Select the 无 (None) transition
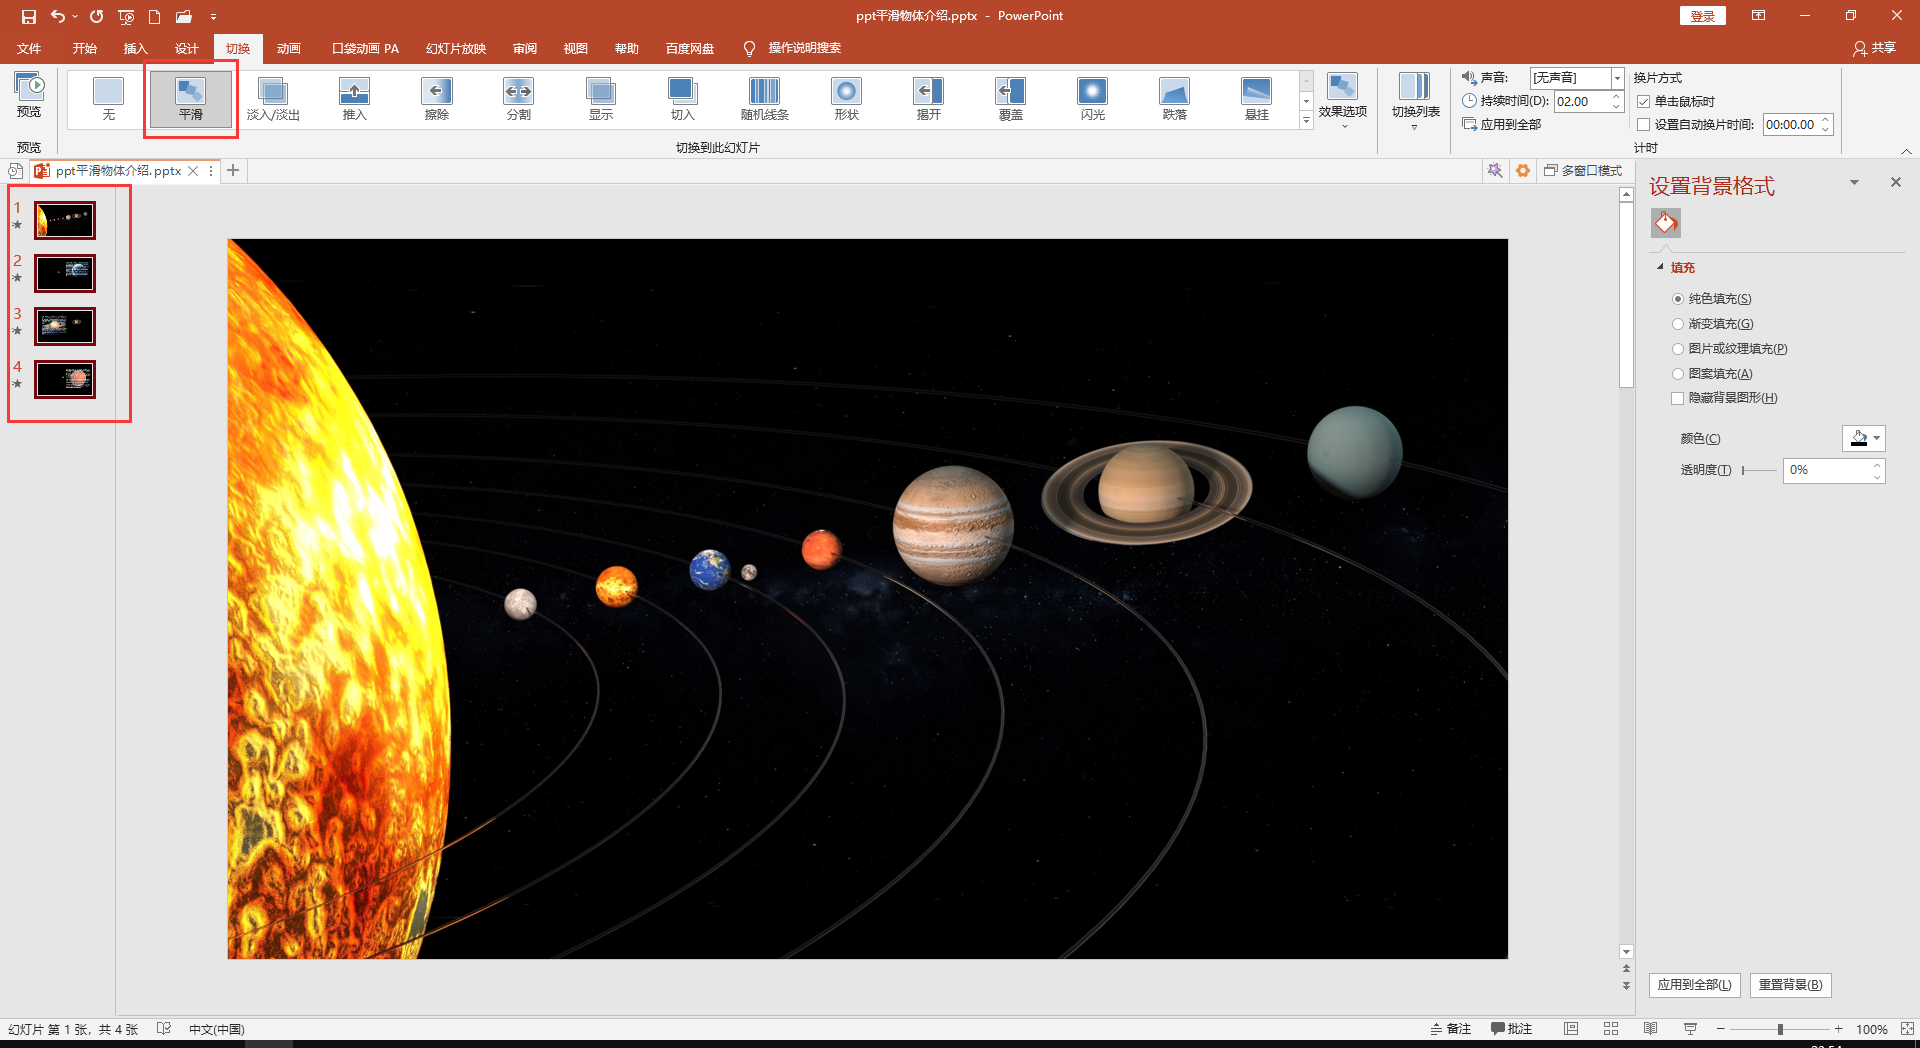The width and height of the screenshot is (1920, 1048). coord(108,99)
